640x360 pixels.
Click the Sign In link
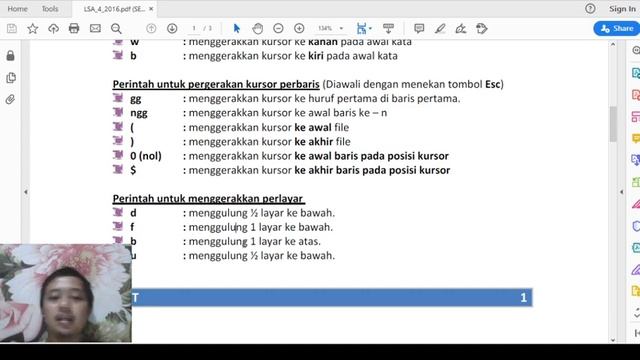pyautogui.click(x=622, y=9)
